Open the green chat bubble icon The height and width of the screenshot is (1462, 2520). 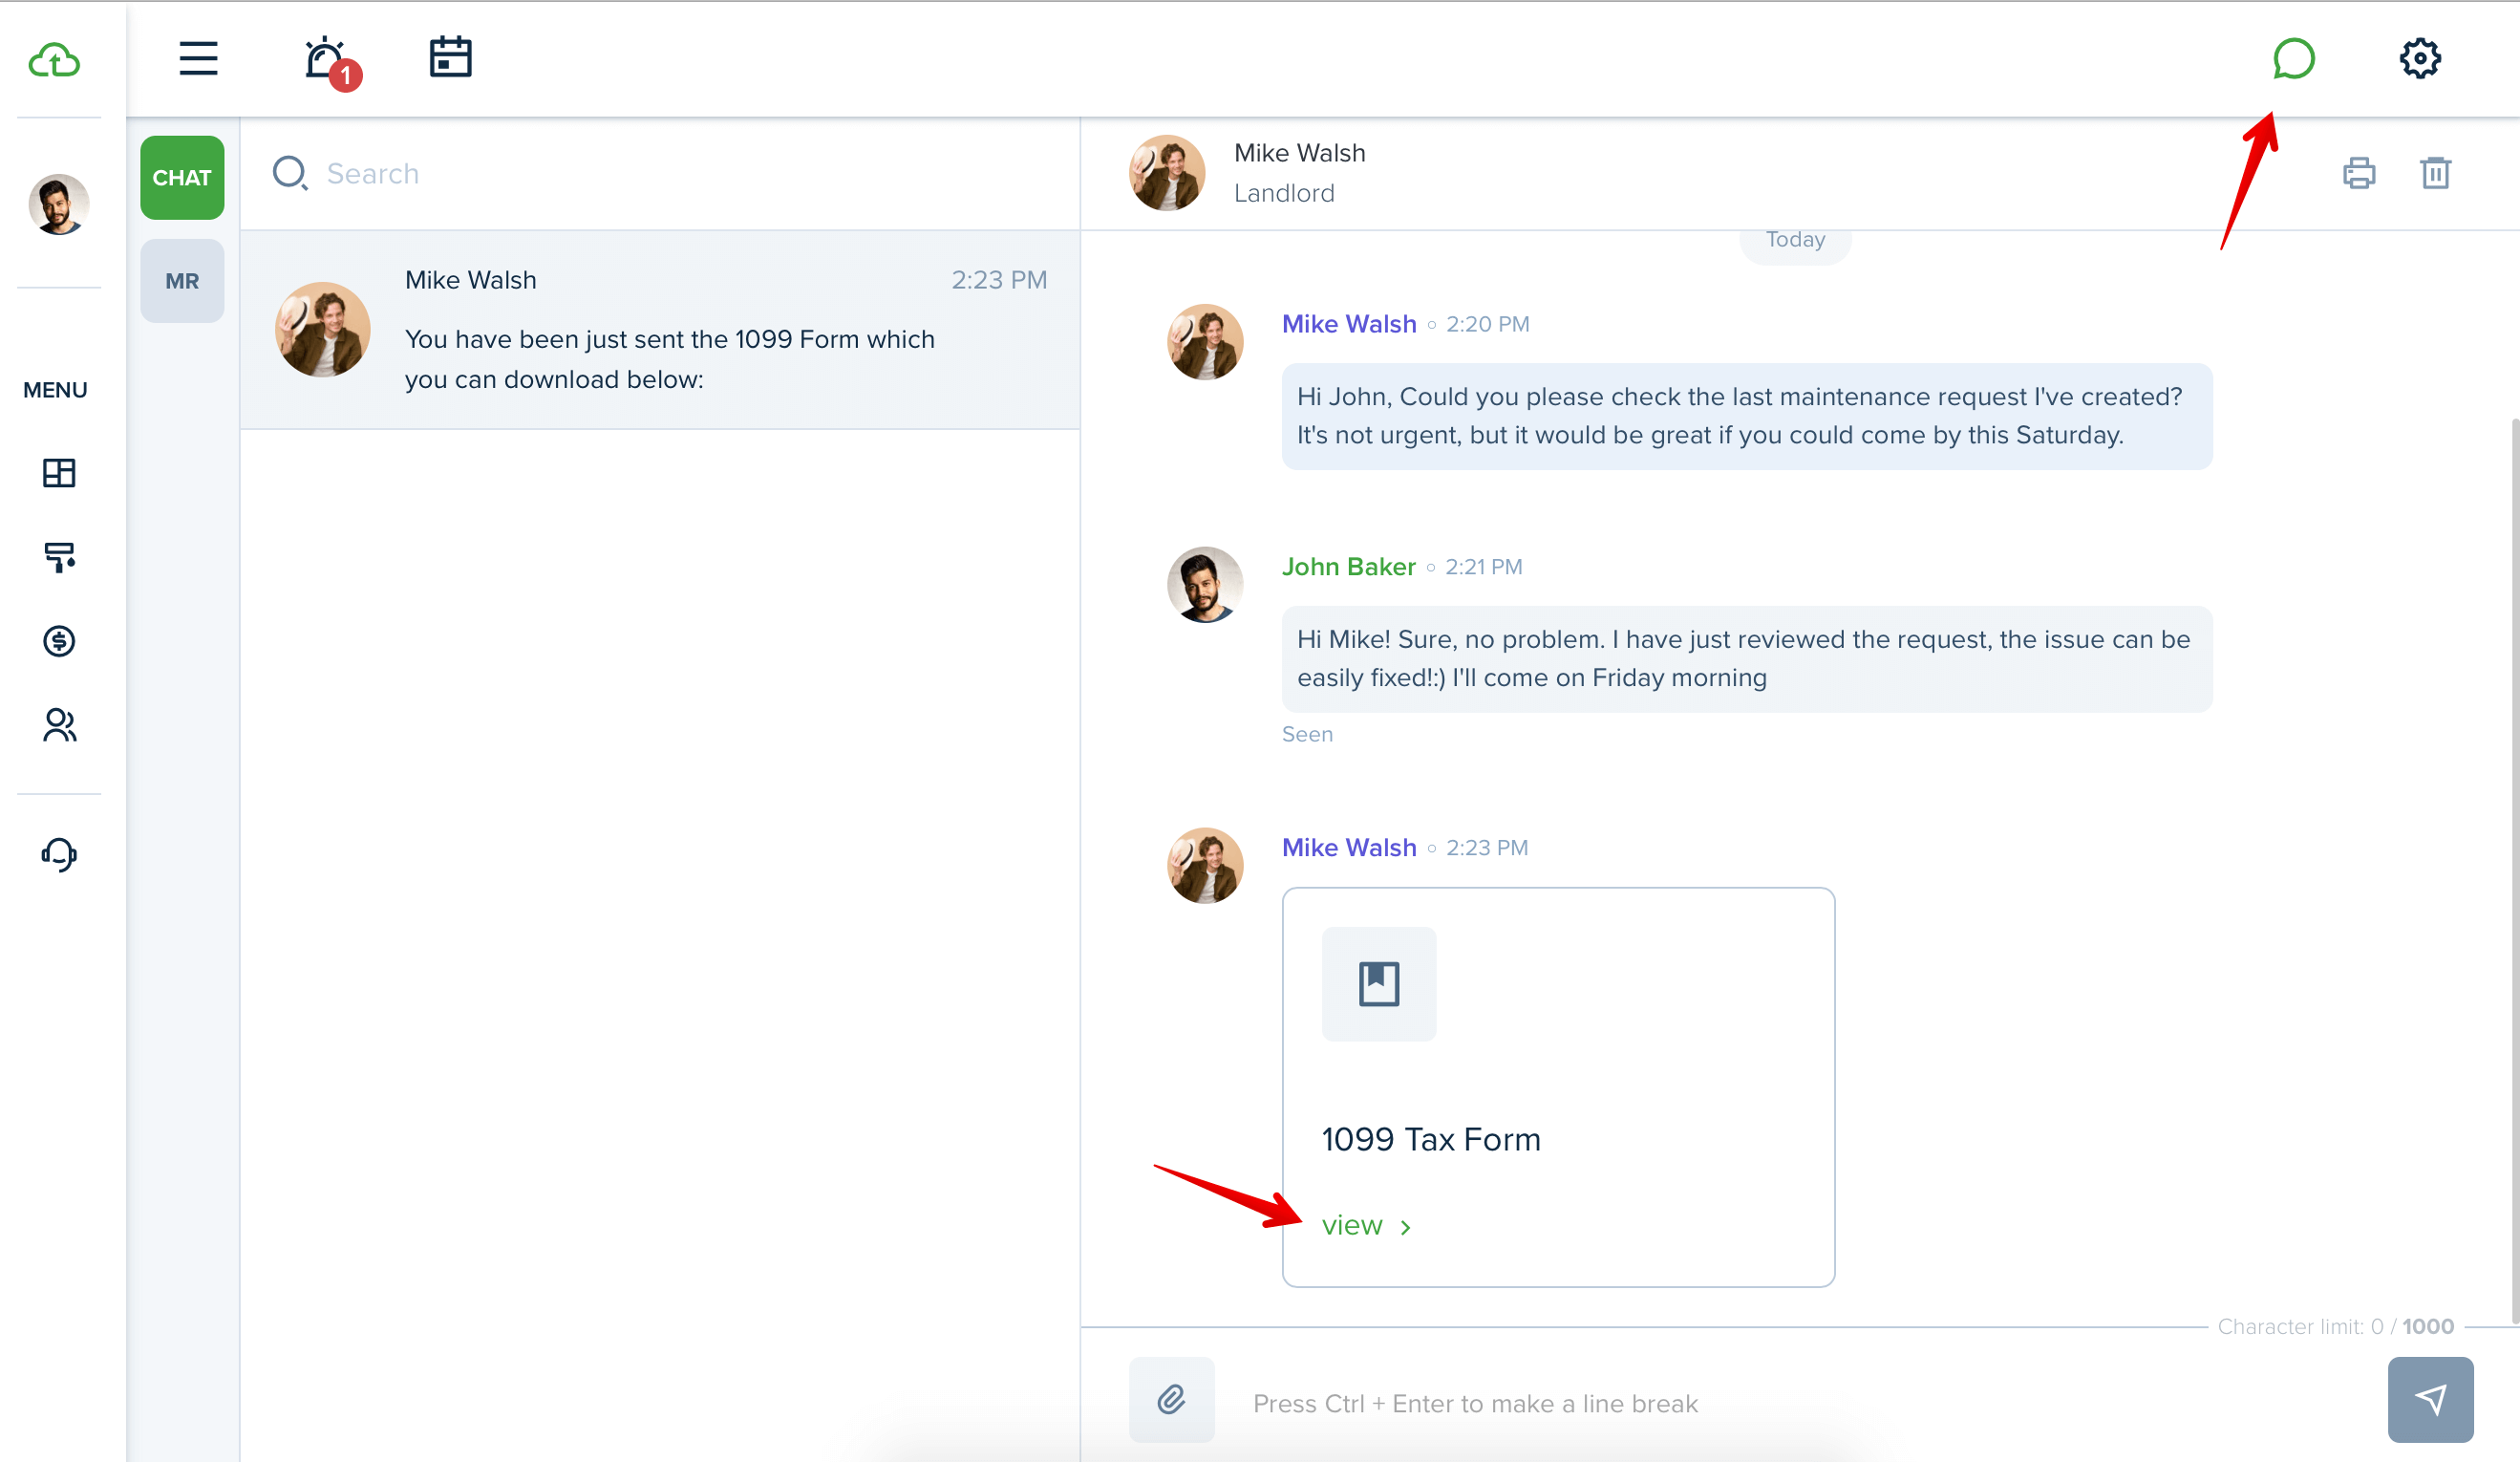pyautogui.click(x=2293, y=59)
